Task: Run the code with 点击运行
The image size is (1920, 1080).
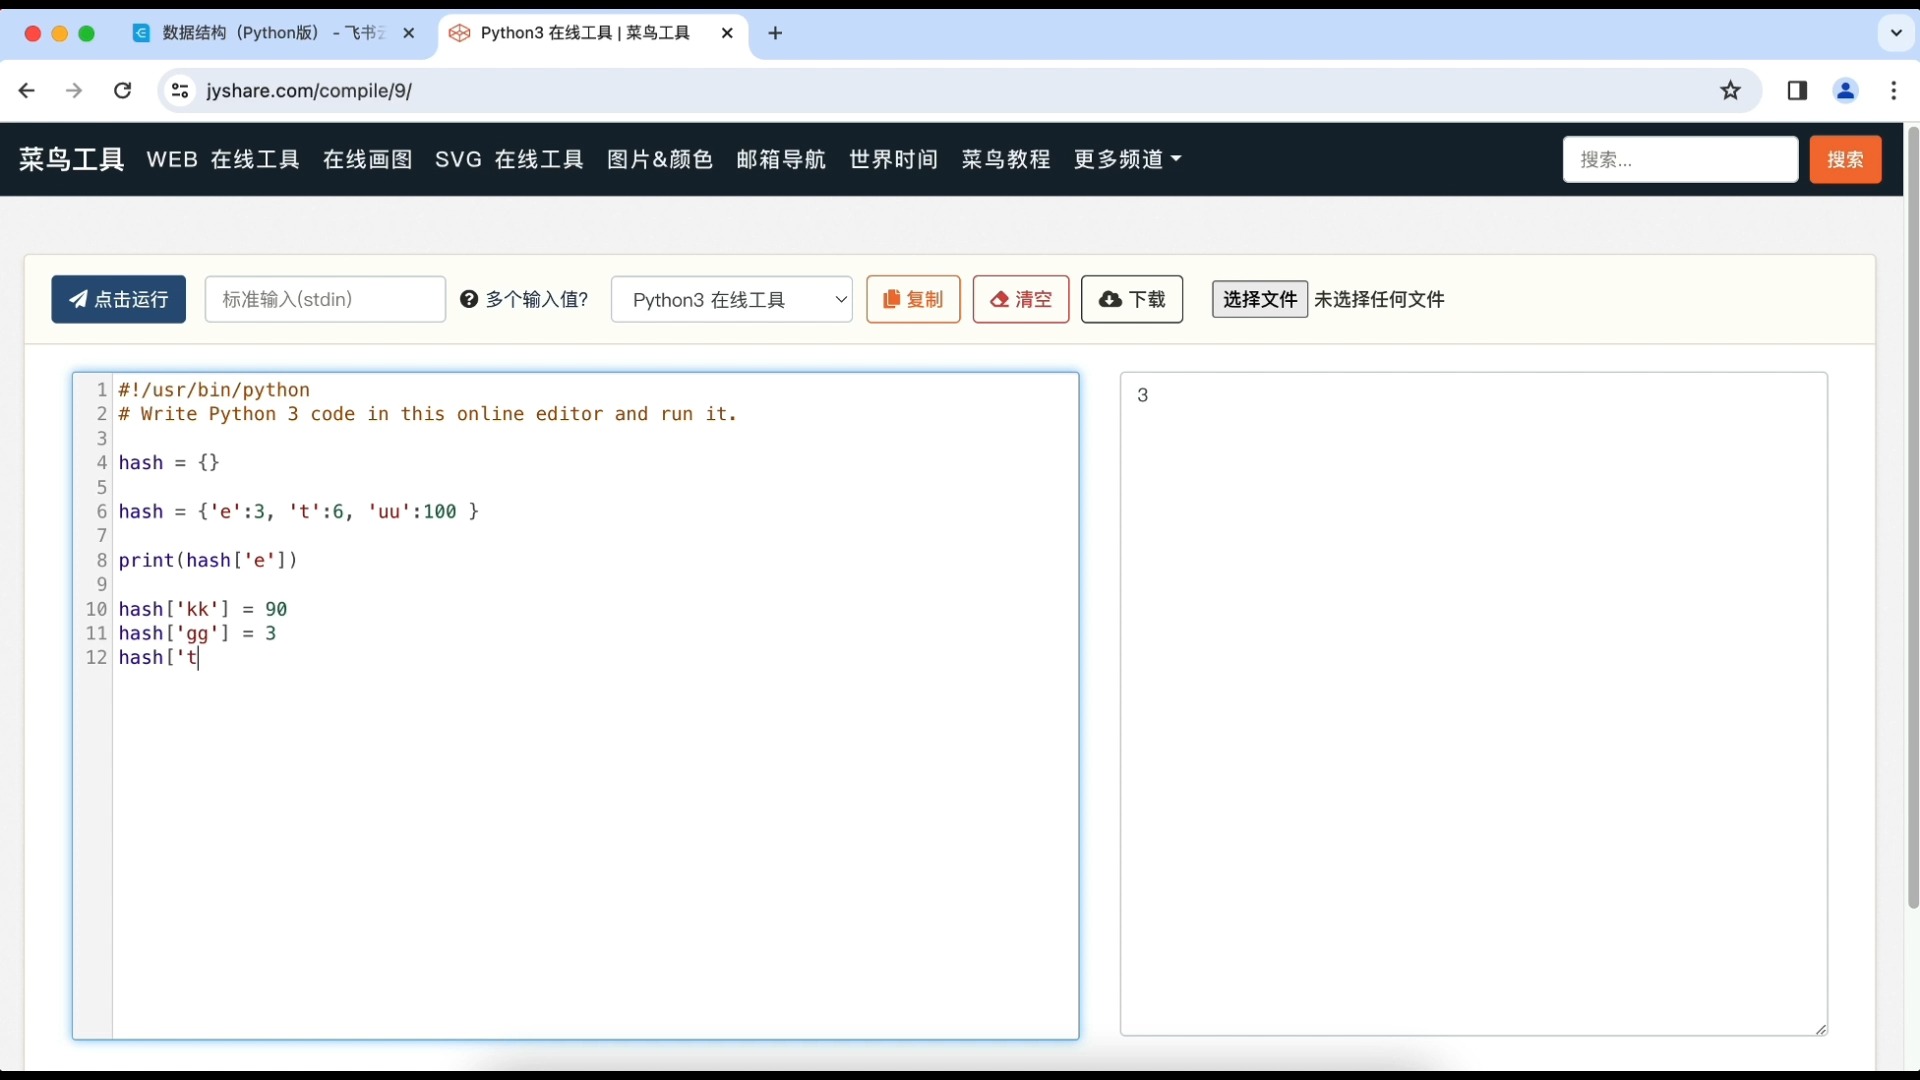Action: (118, 299)
